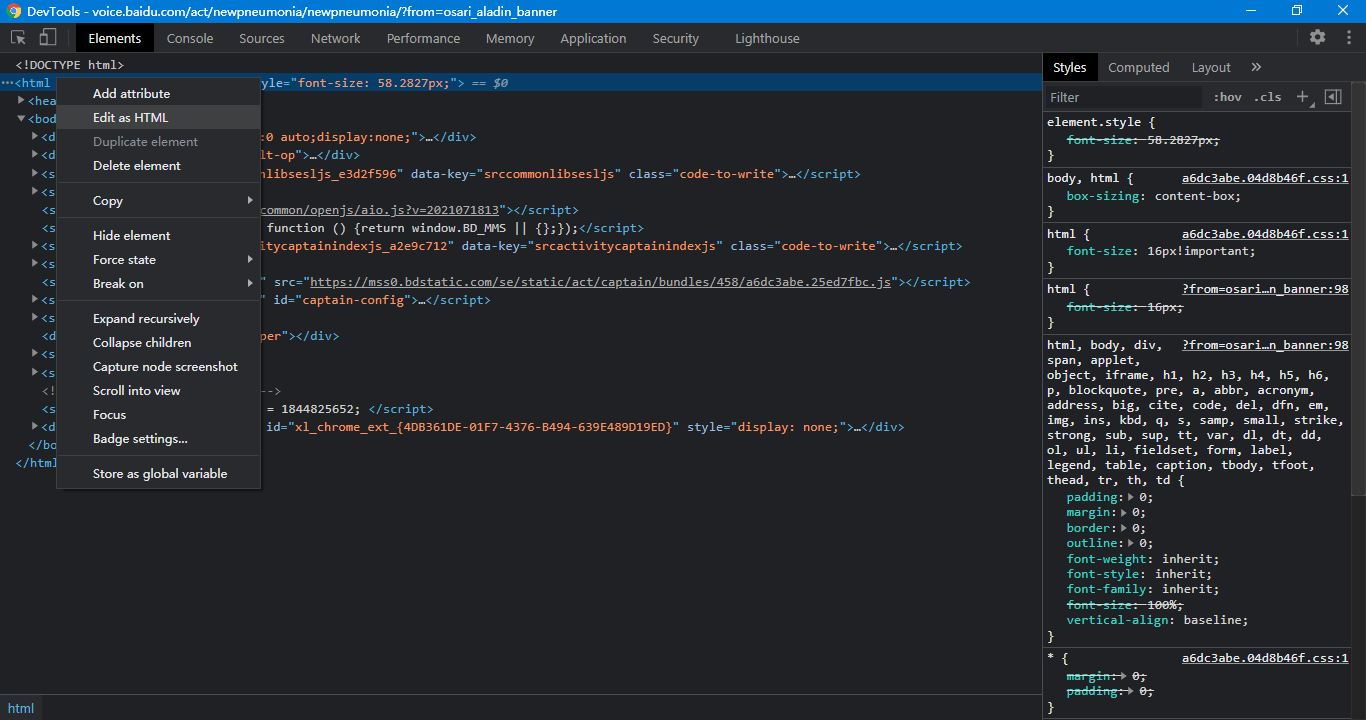Viewport: 1366px width, 720px height.
Task: Click the font-weight: inherit declaration
Action: click(1143, 559)
